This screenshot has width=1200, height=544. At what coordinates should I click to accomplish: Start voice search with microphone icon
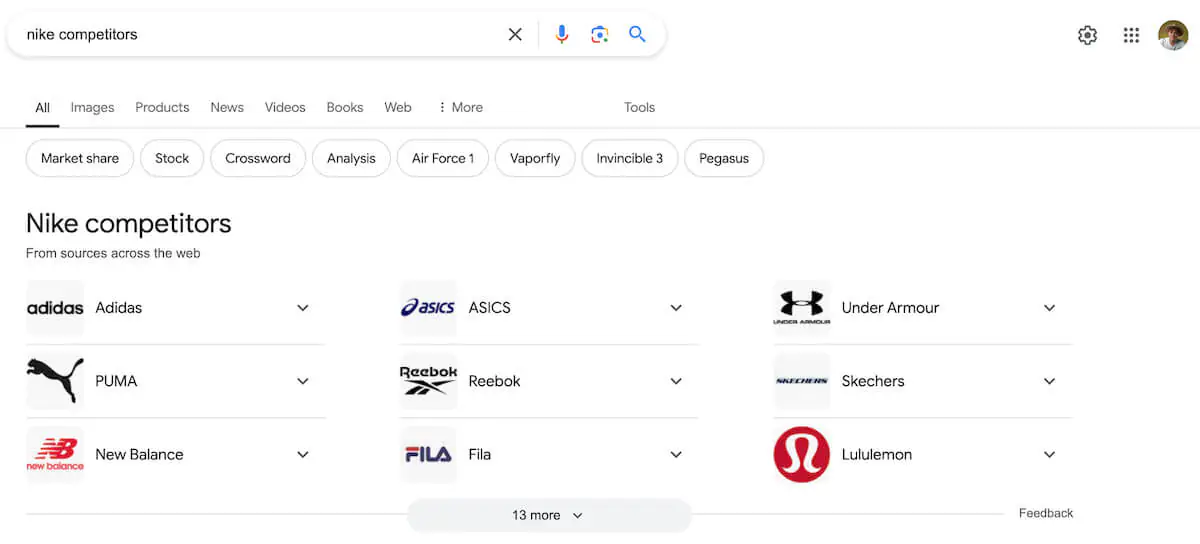[562, 34]
